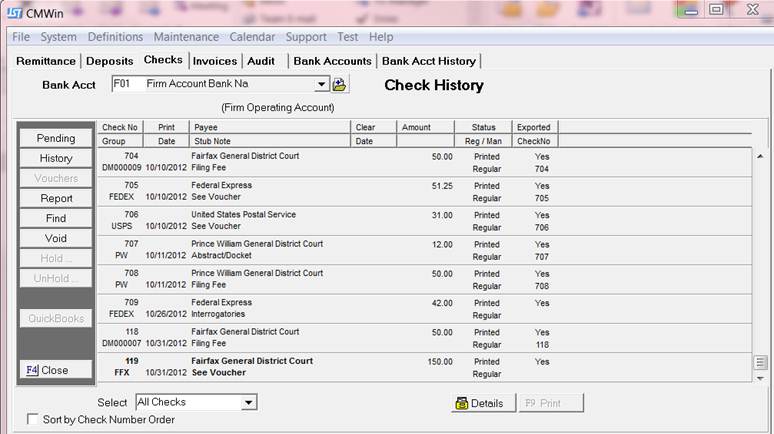This screenshot has width=774, height=434.
Task: Click the folder icon beside Bank Acct dropdown
Action: coord(340,85)
